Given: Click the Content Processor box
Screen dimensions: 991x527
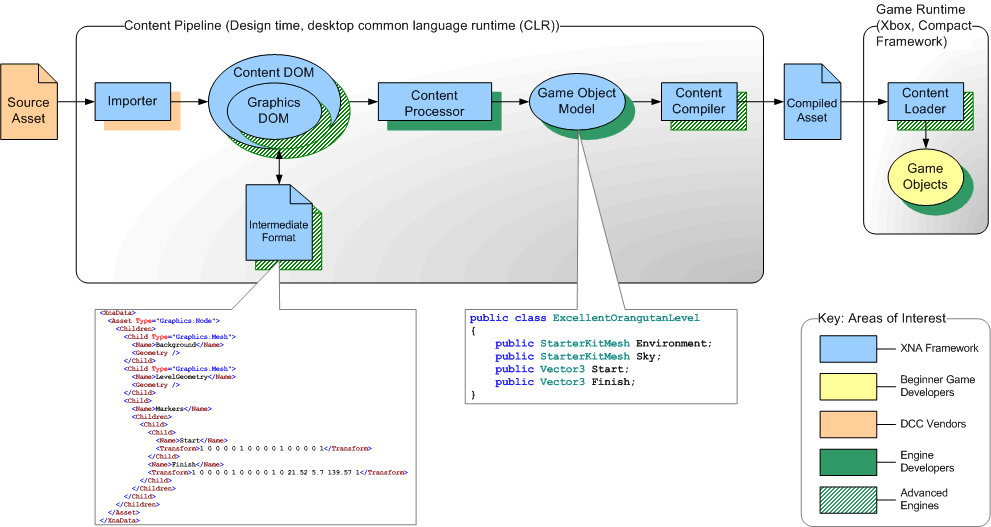Looking at the screenshot, I should click(434, 101).
